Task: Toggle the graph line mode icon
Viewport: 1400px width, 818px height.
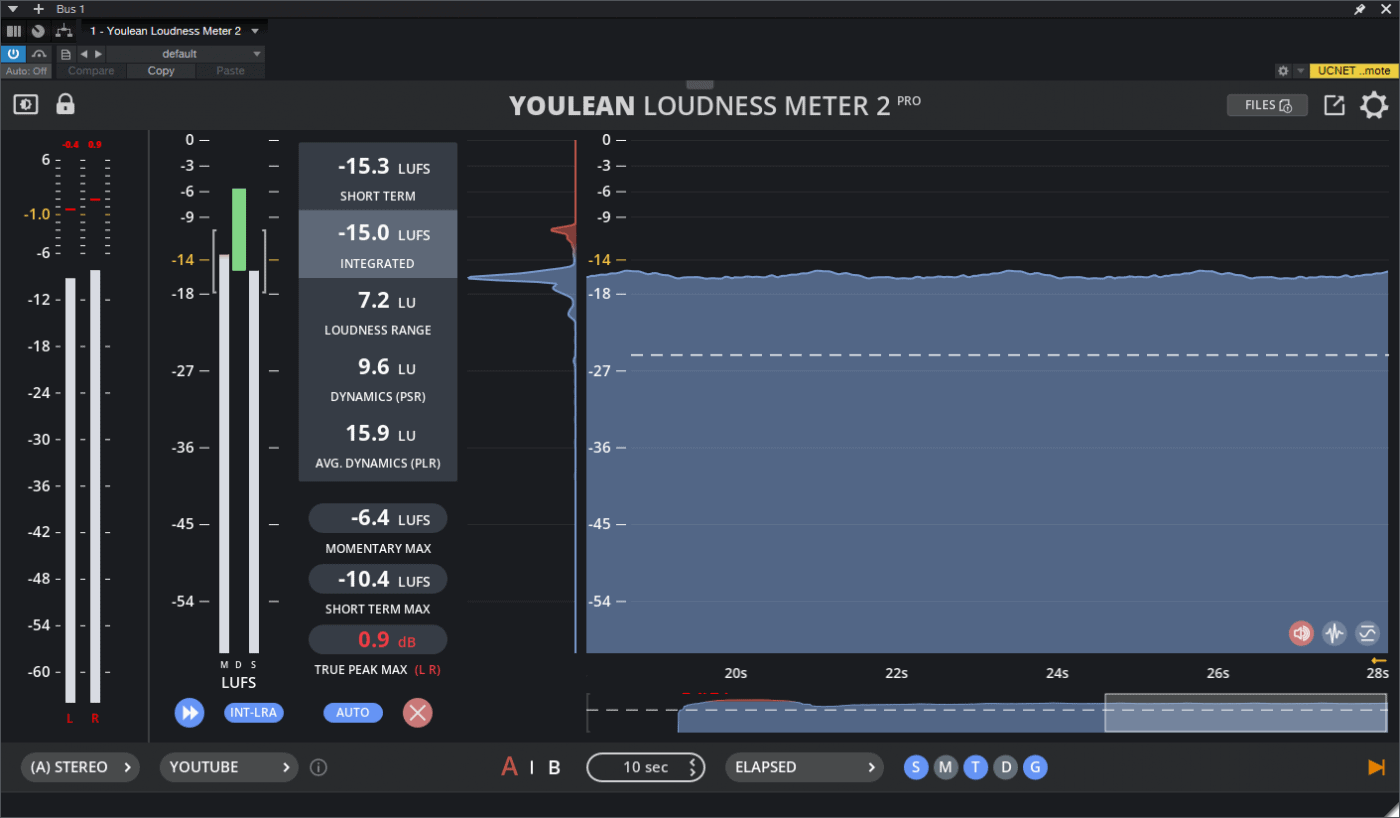Action: tap(1367, 633)
